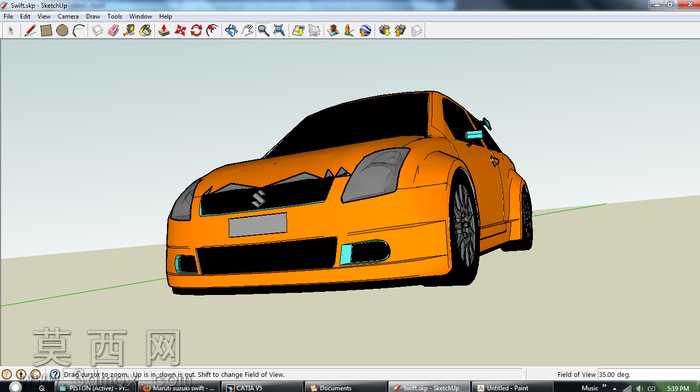
Task: Open the File menu
Action: pyautogui.click(x=8, y=17)
